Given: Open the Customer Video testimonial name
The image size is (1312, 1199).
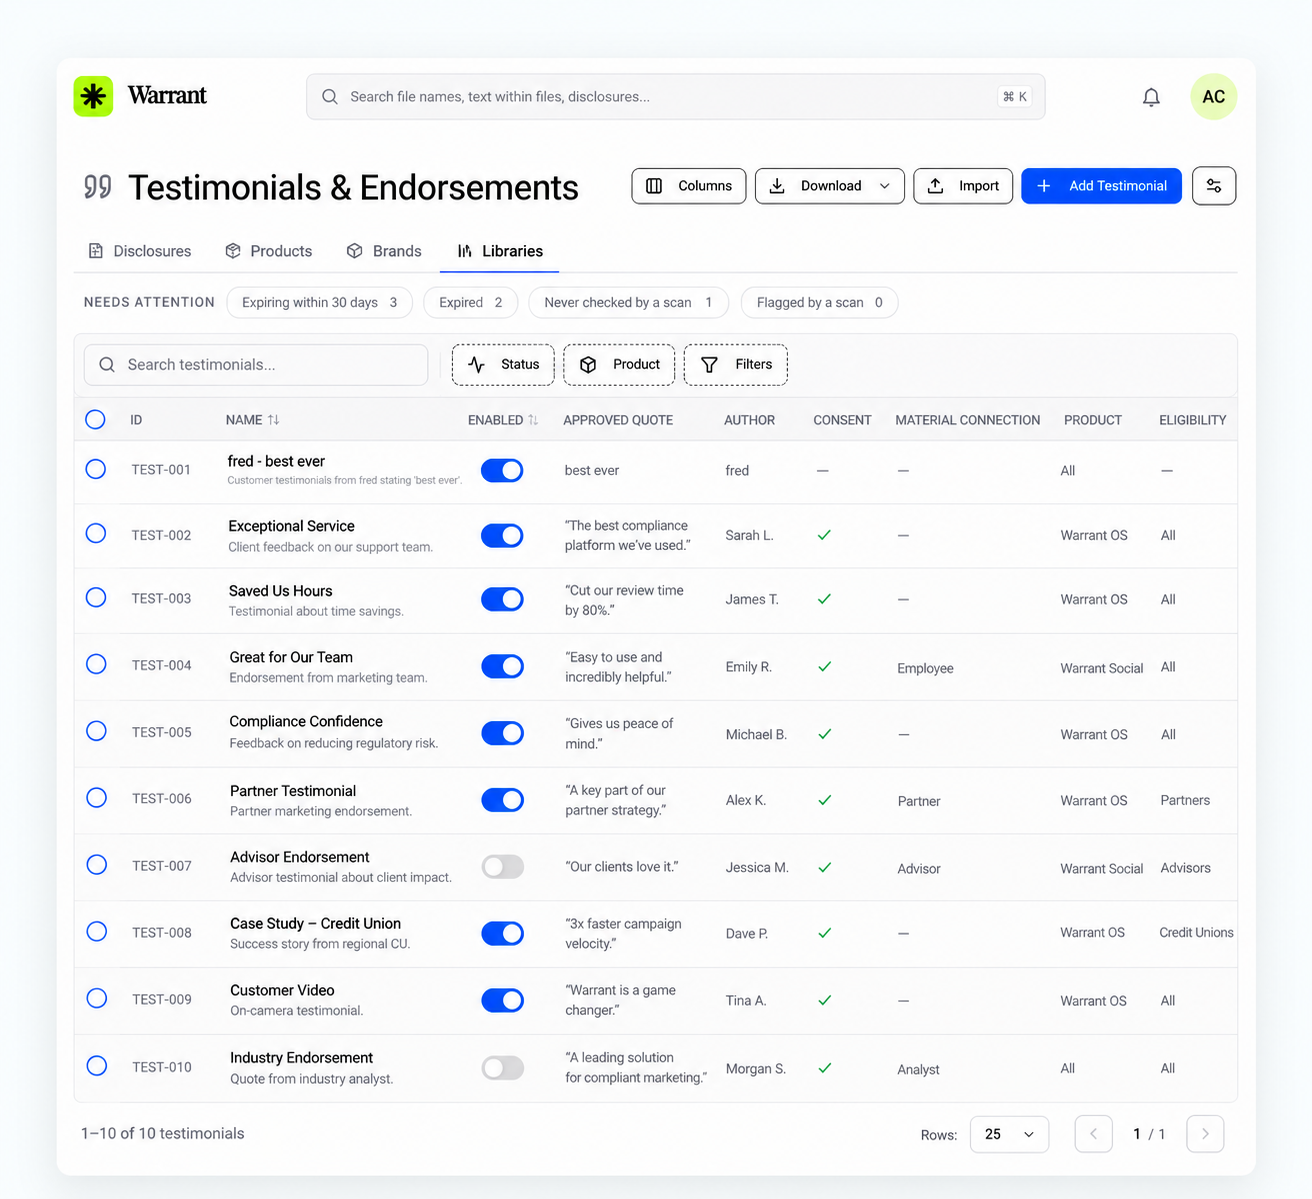Looking at the screenshot, I should point(282,990).
